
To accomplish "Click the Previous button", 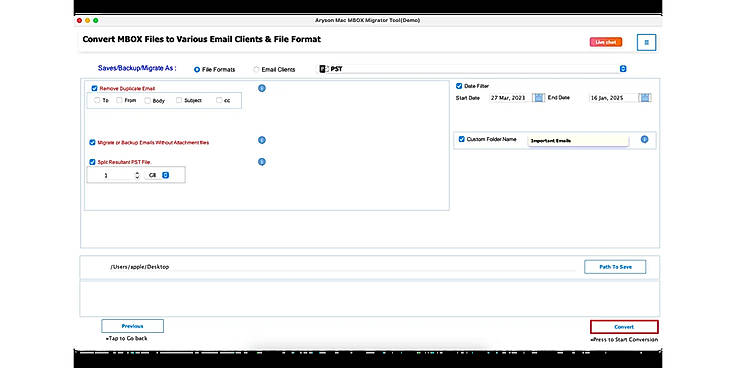I will (x=132, y=326).
